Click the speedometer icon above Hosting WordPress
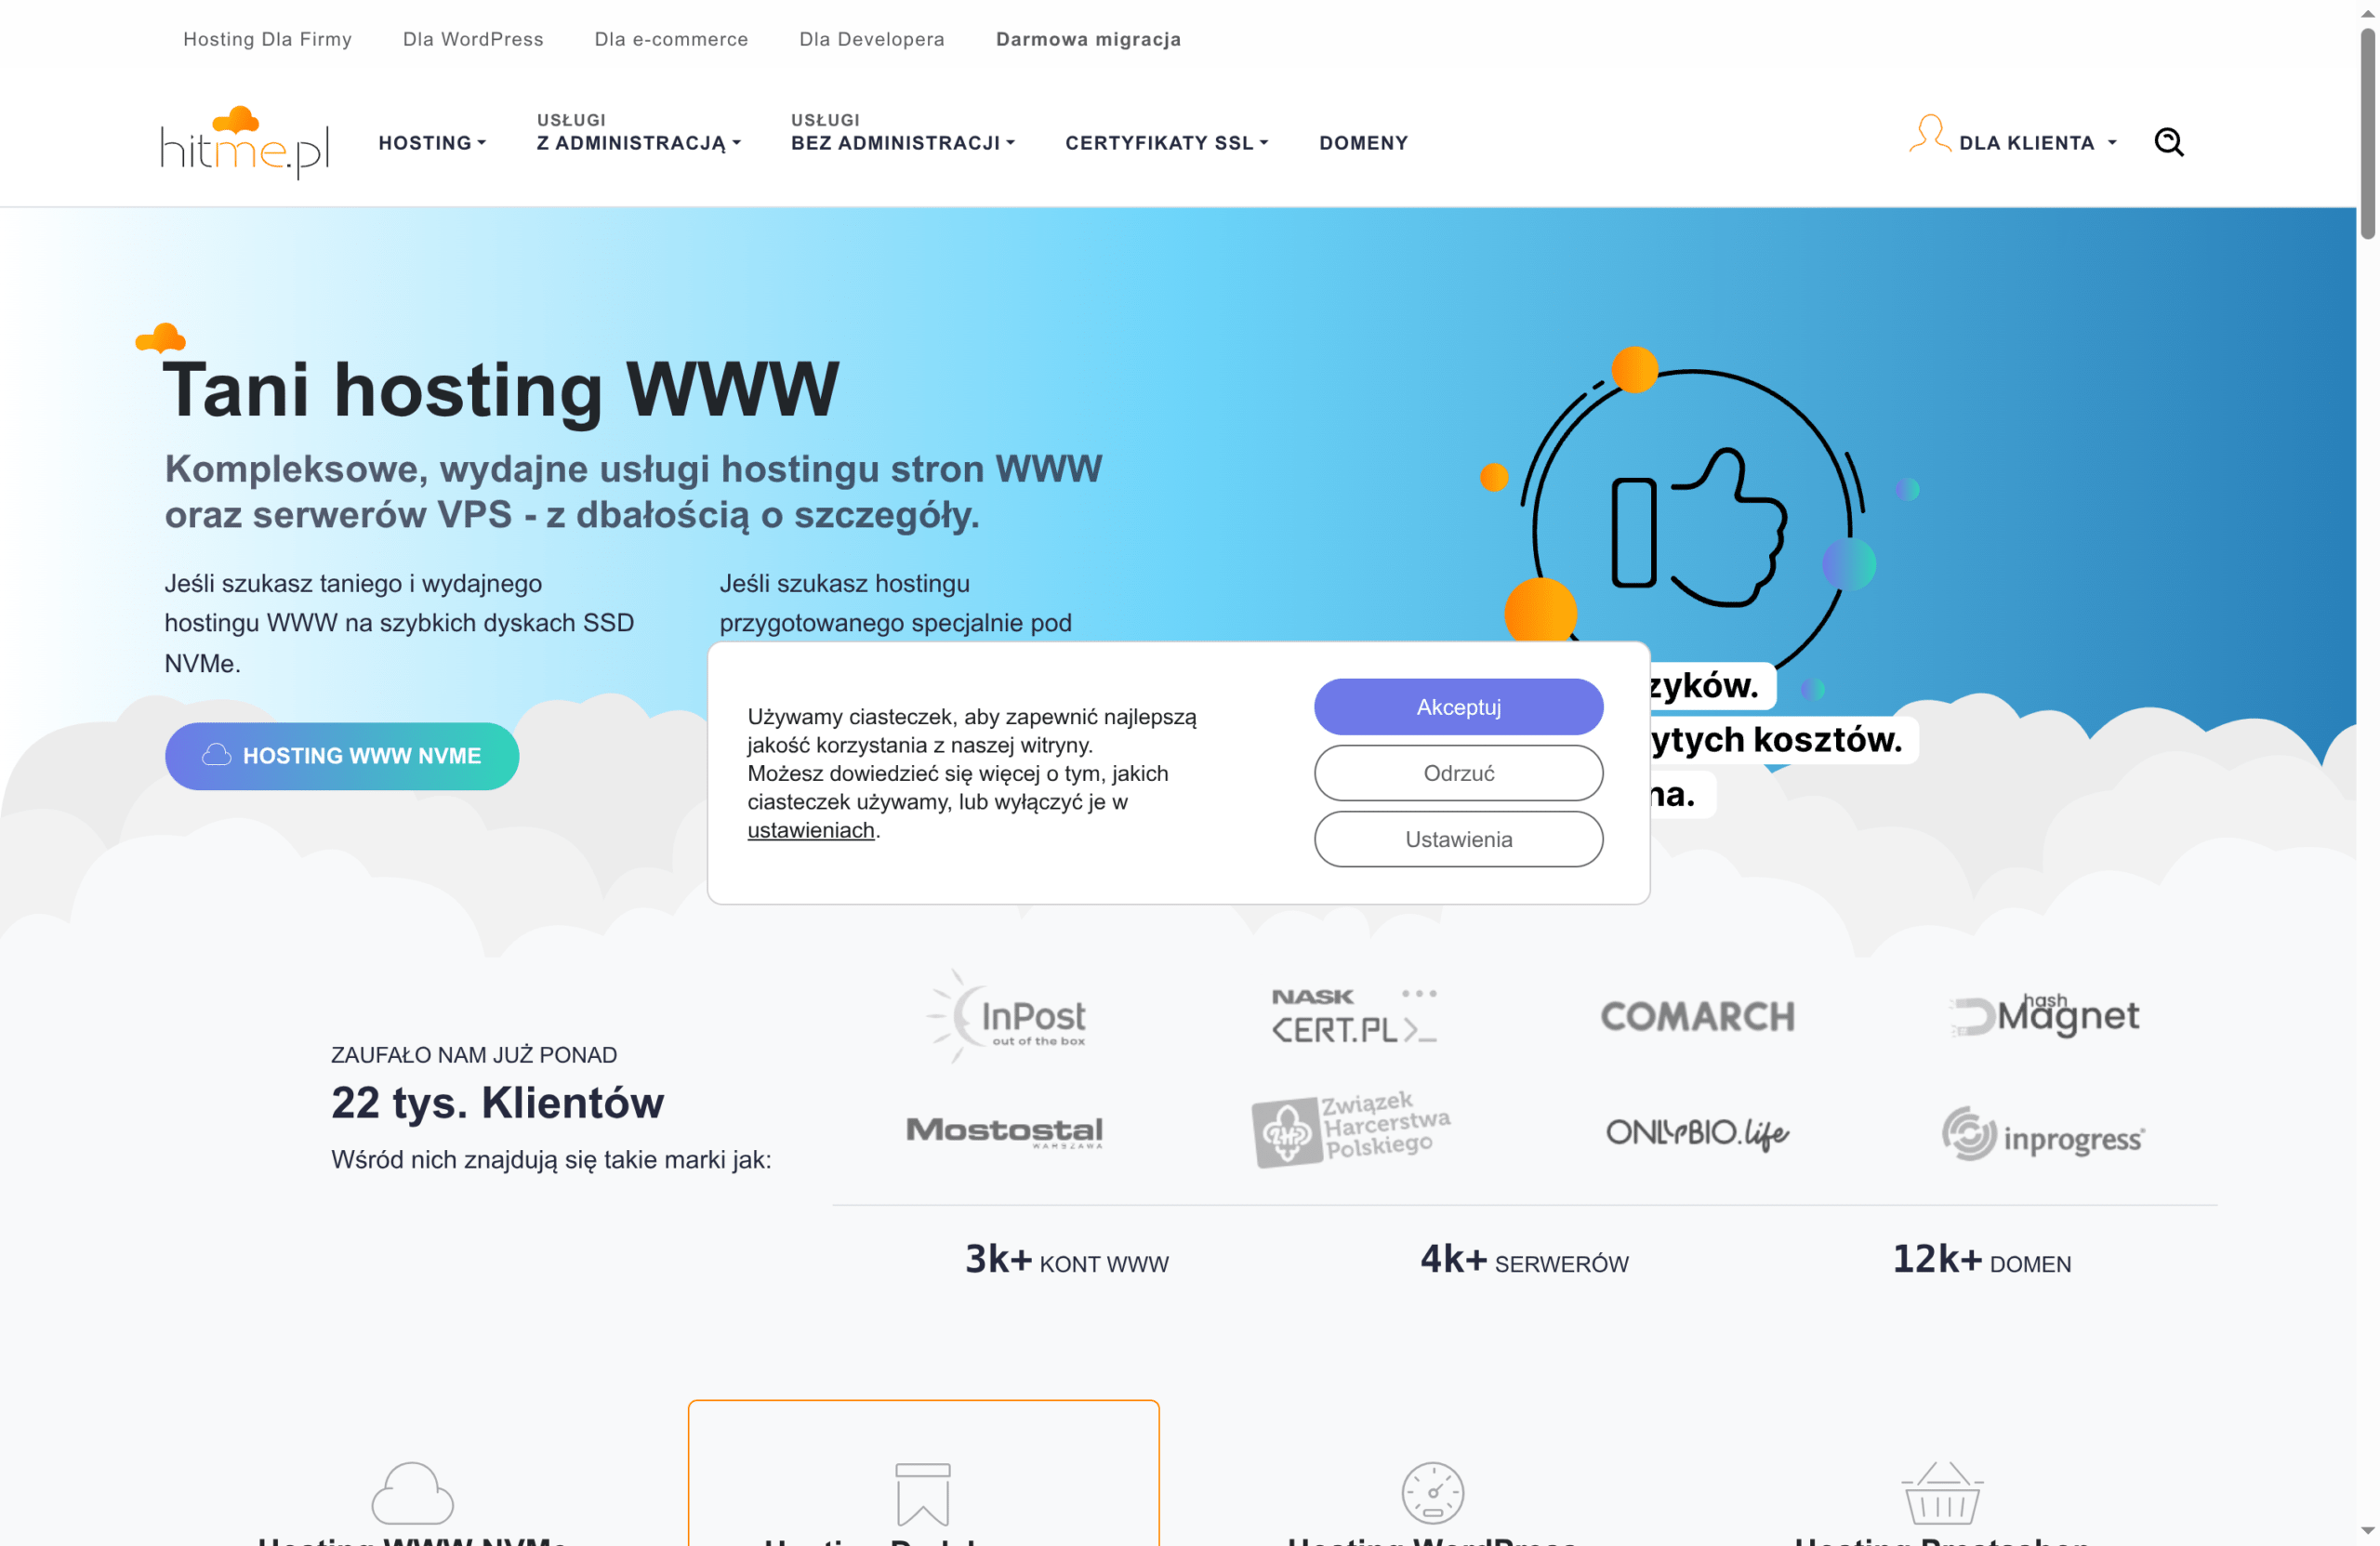This screenshot has height=1546, width=2380. 1434,1491
